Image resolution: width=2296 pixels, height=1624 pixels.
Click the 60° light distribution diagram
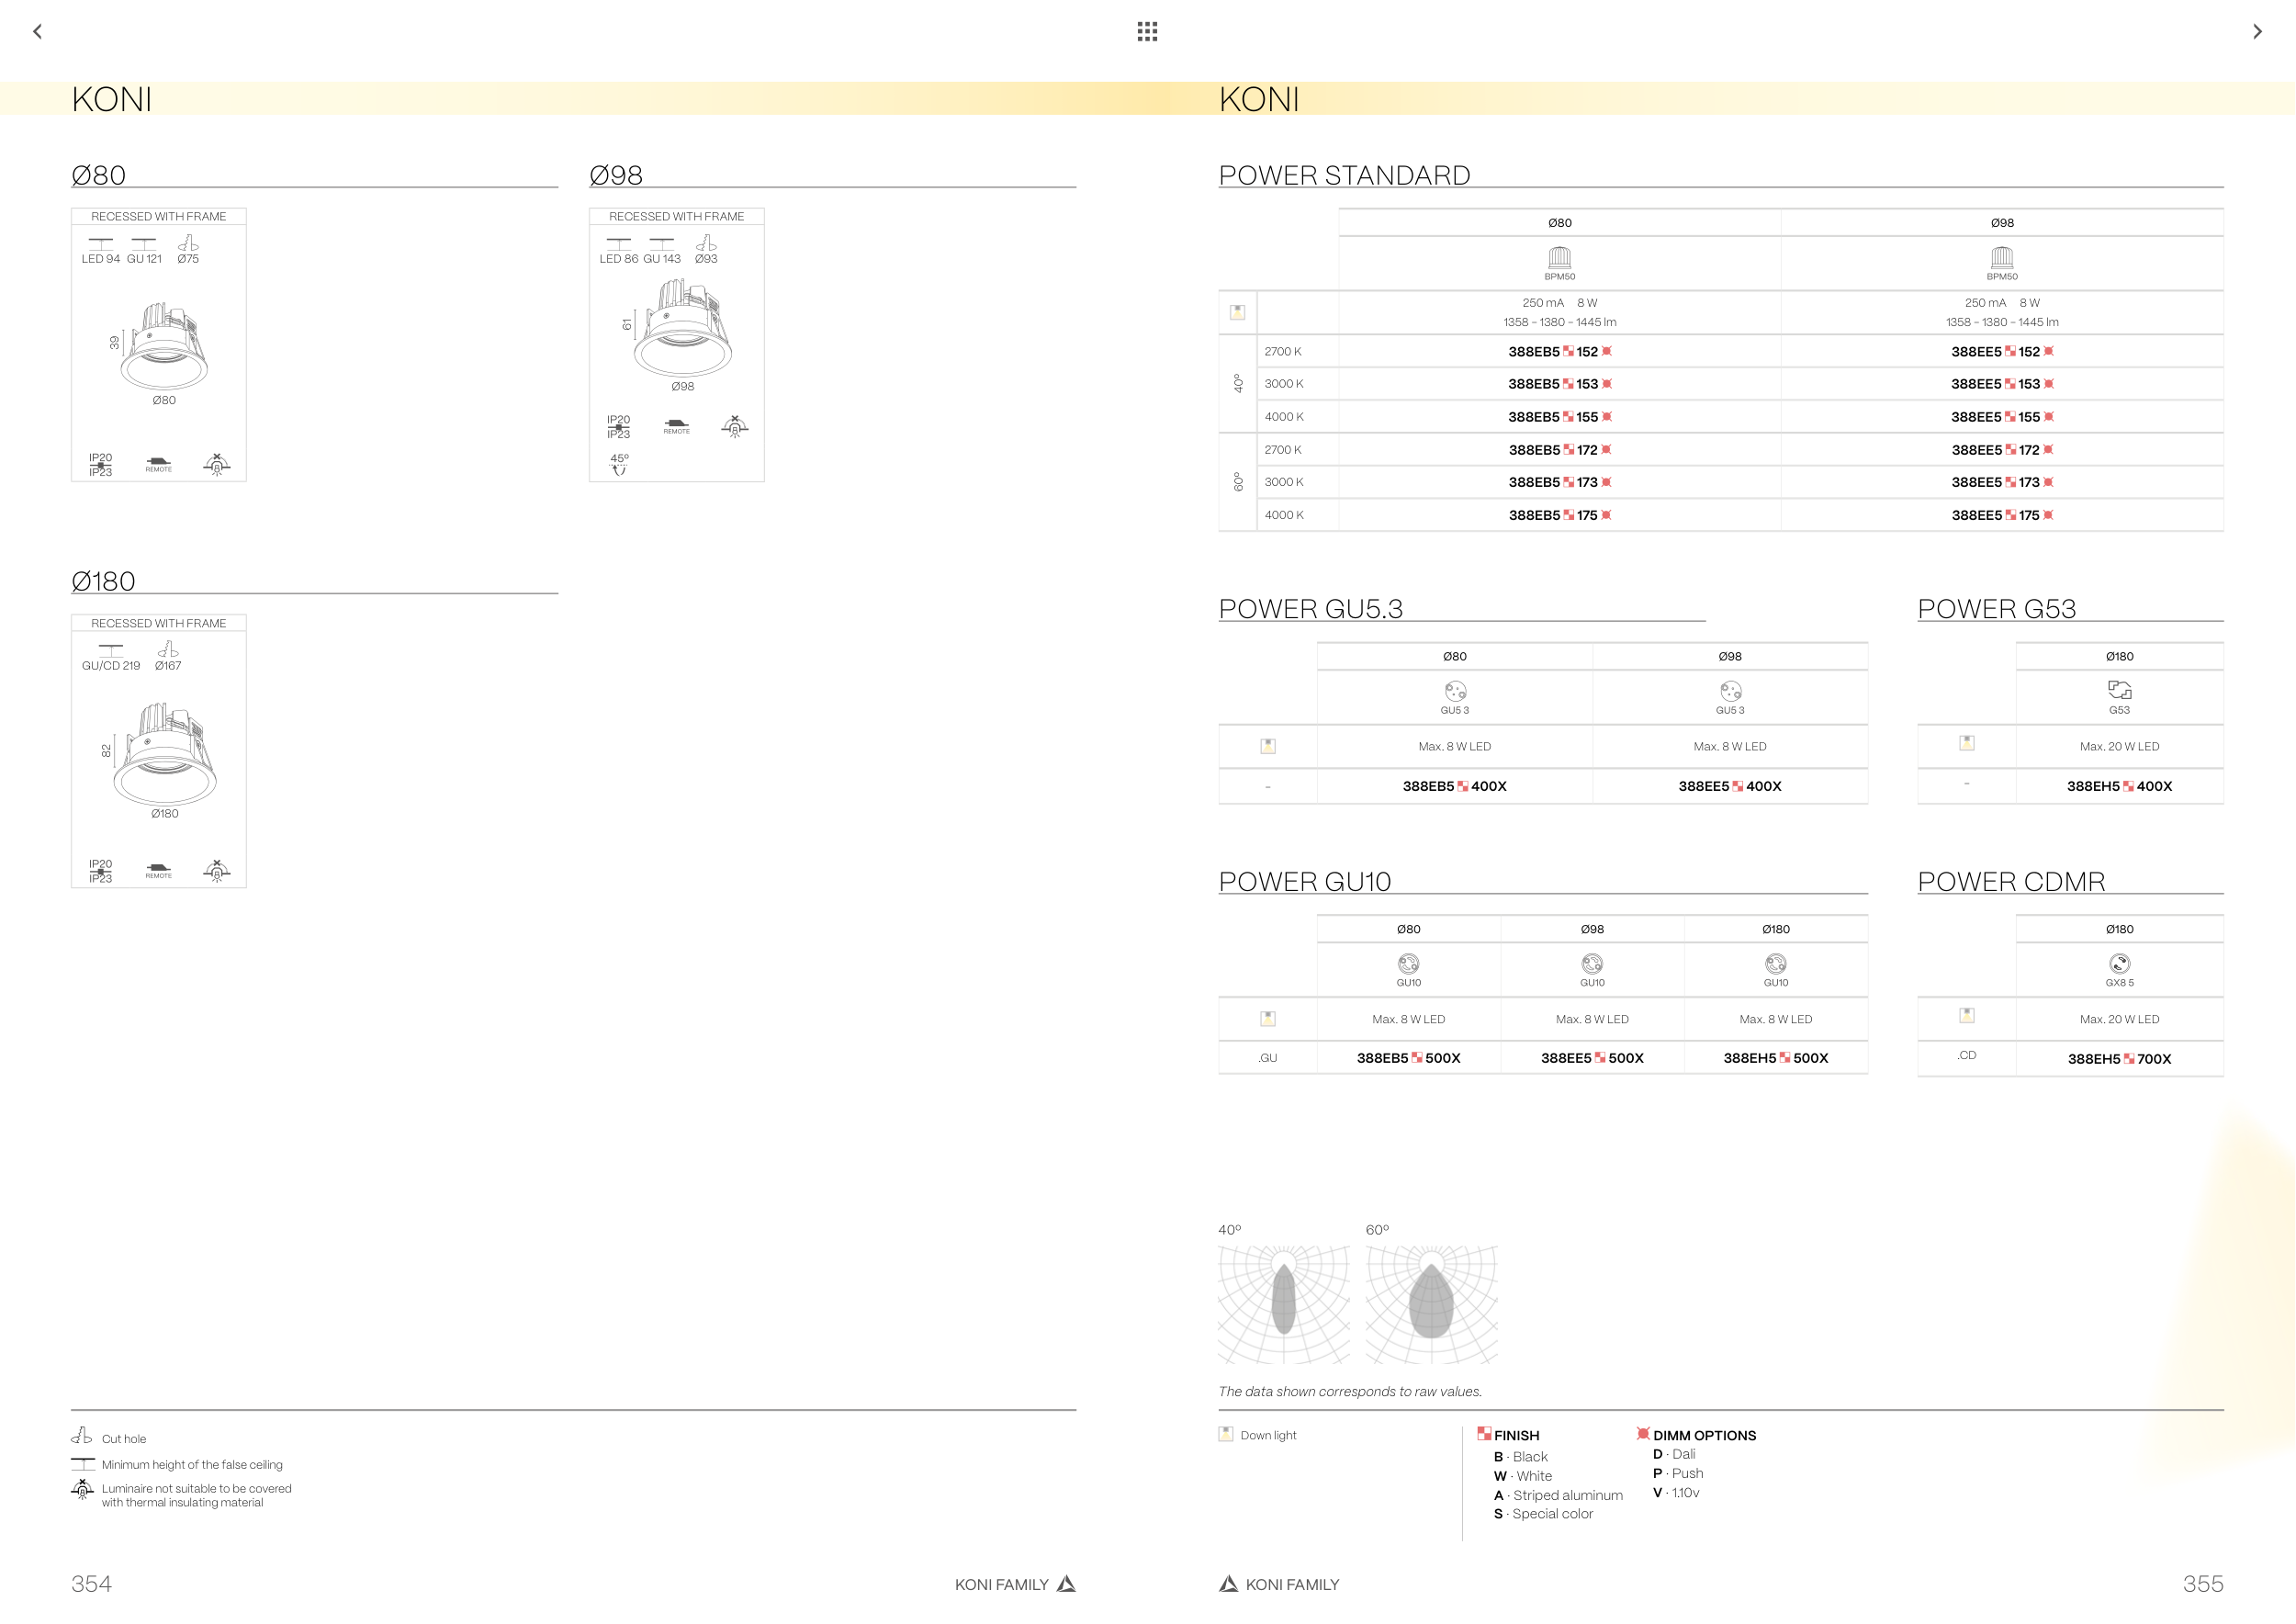point(1431,1304)
